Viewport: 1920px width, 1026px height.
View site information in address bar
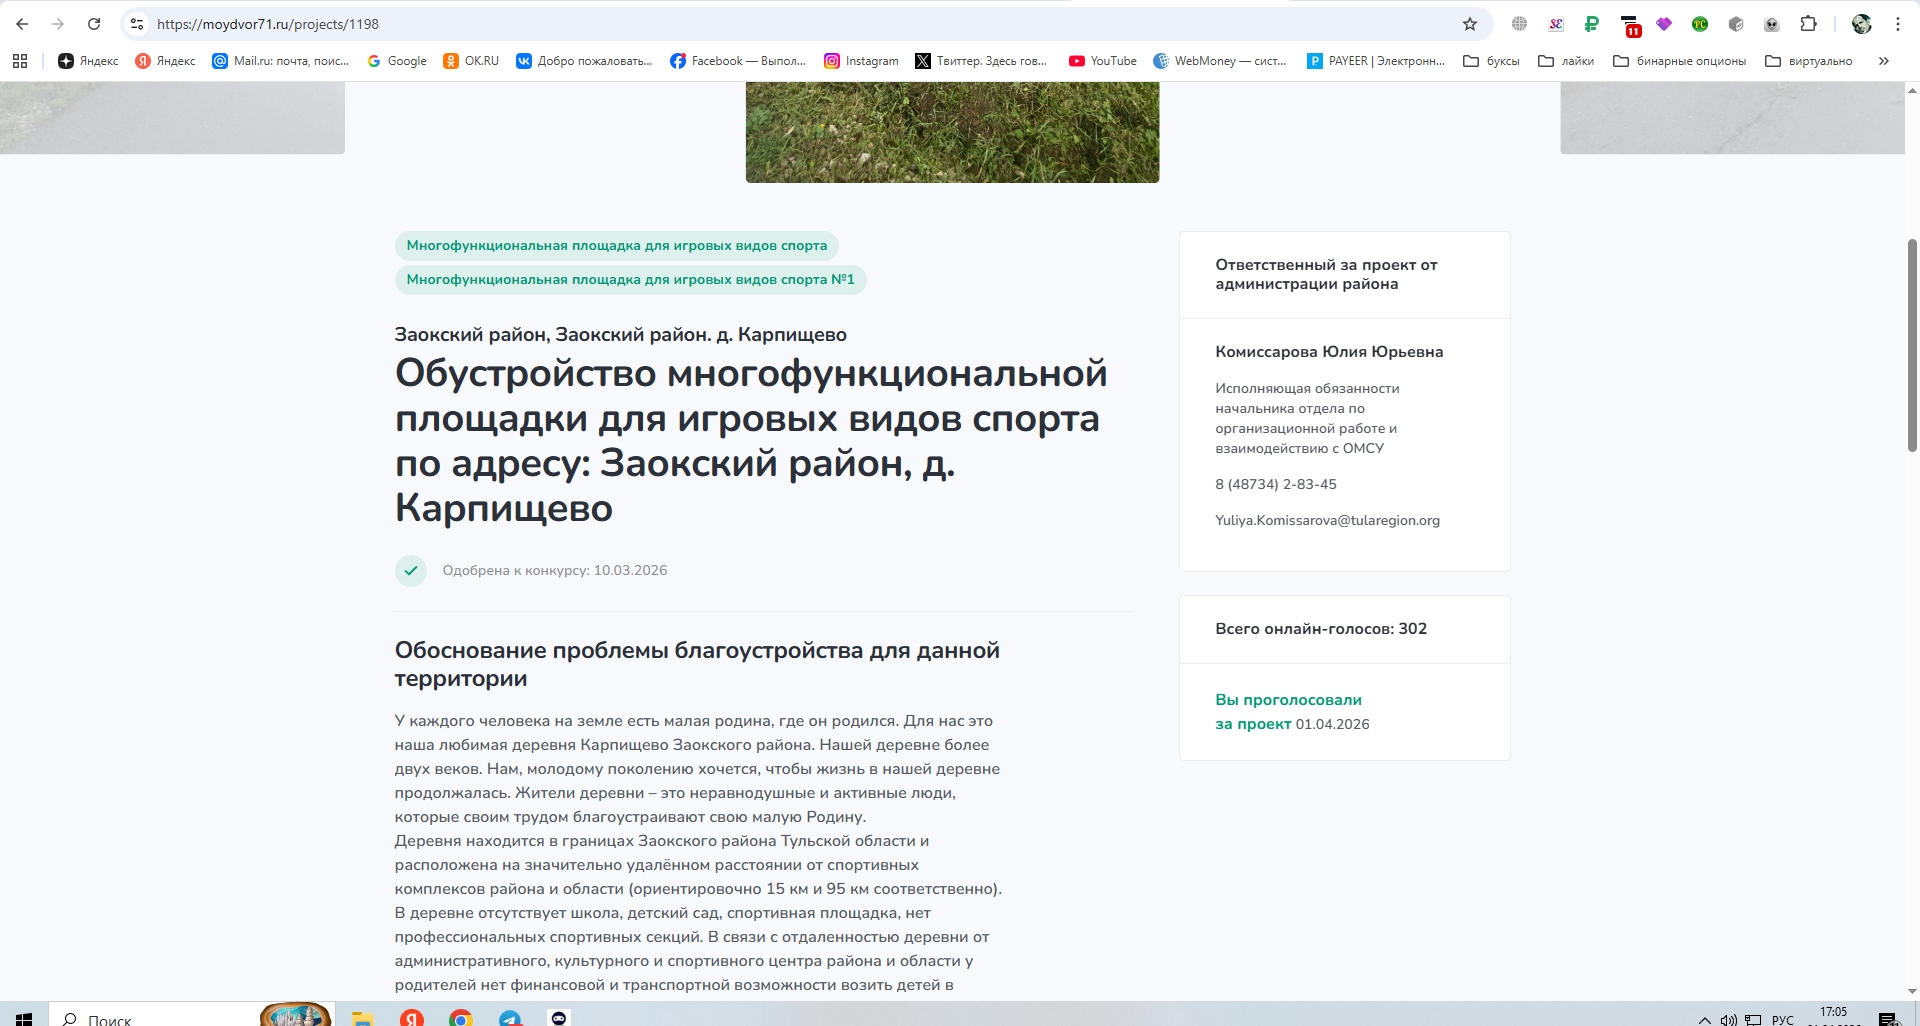137,24
